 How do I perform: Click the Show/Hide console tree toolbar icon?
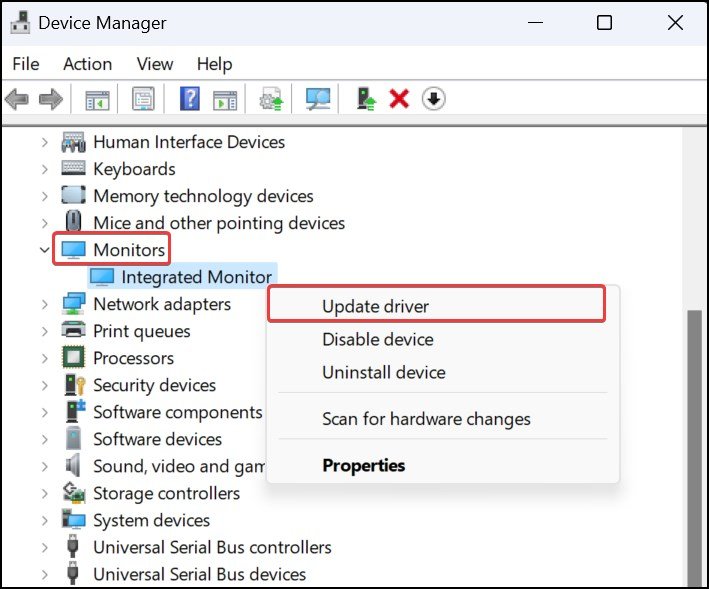tap(97, 99)
